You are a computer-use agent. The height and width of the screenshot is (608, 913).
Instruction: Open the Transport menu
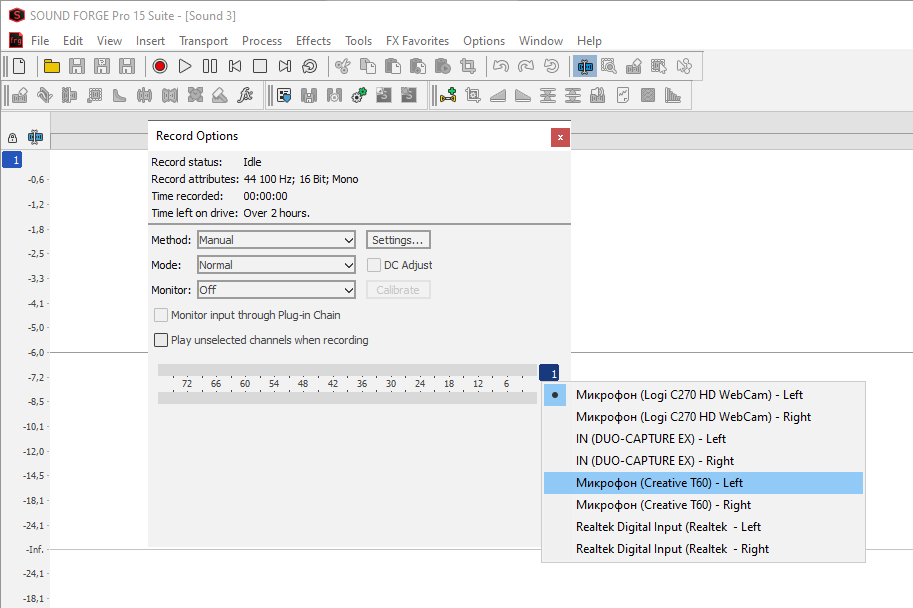coord(203,41)
